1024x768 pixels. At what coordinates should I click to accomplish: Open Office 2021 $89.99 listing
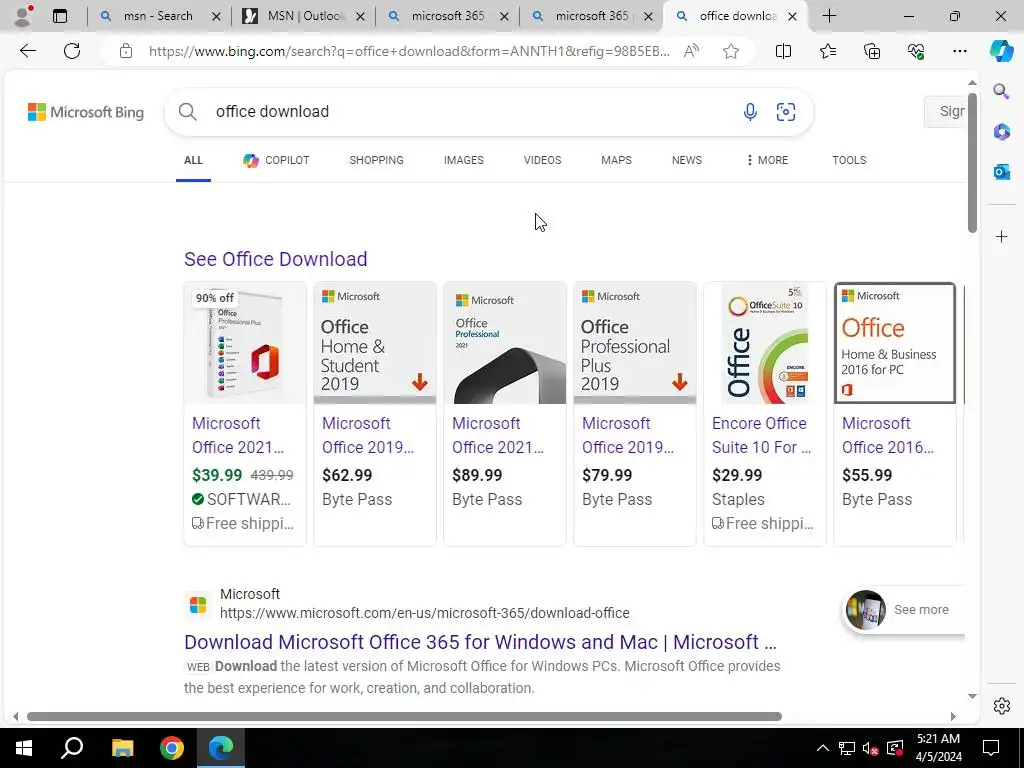[505, 413]
